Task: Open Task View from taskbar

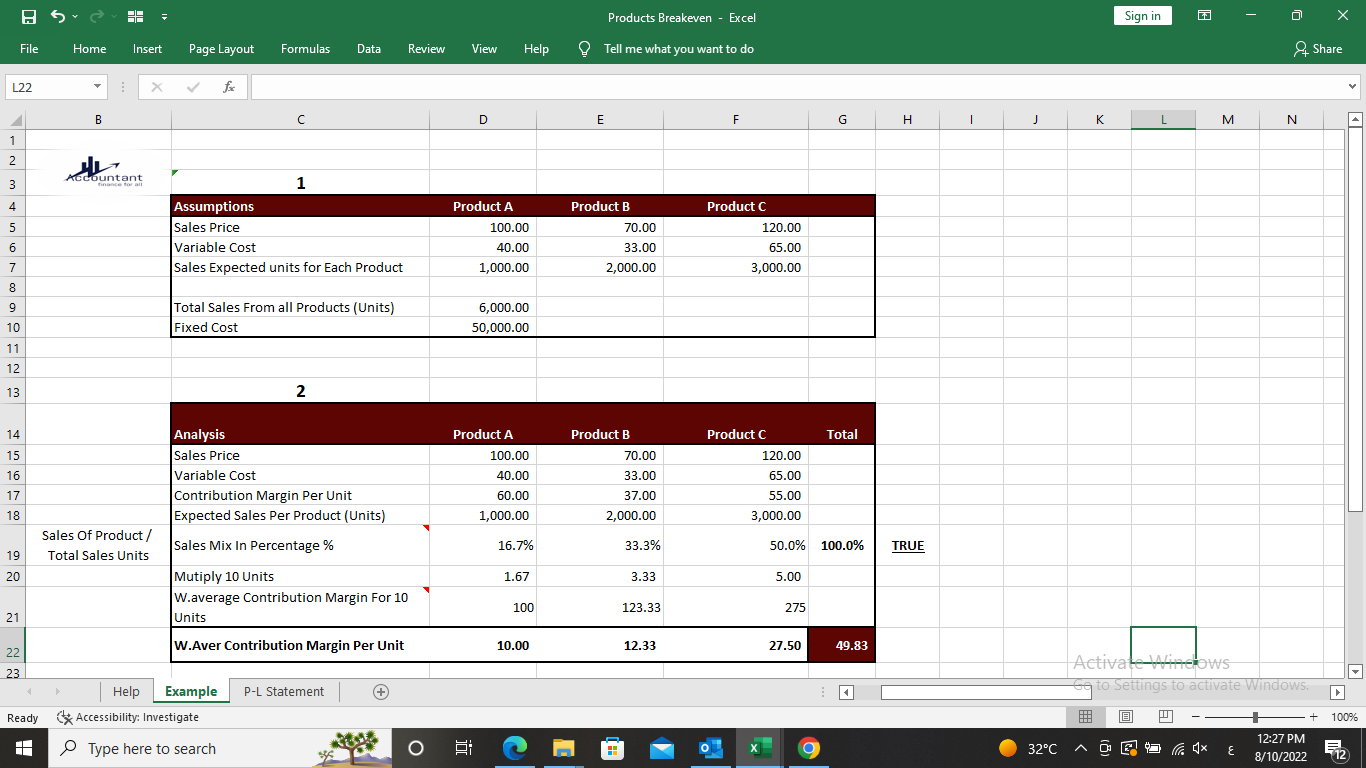Action: pos(464,748)
